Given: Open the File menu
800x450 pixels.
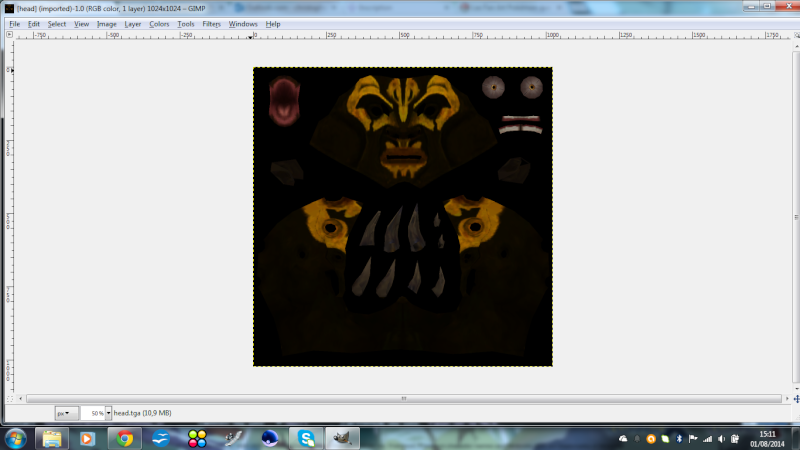Looking at the screenshot, I should click(14, 24).
